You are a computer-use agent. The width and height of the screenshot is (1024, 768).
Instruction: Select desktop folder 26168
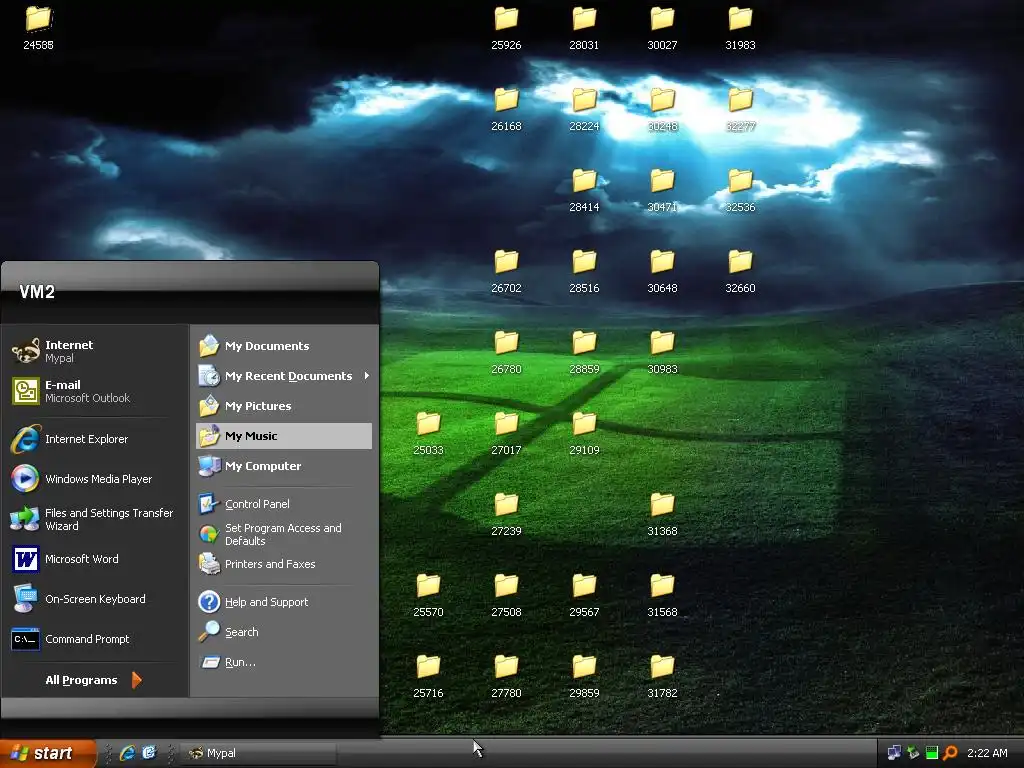506,108
